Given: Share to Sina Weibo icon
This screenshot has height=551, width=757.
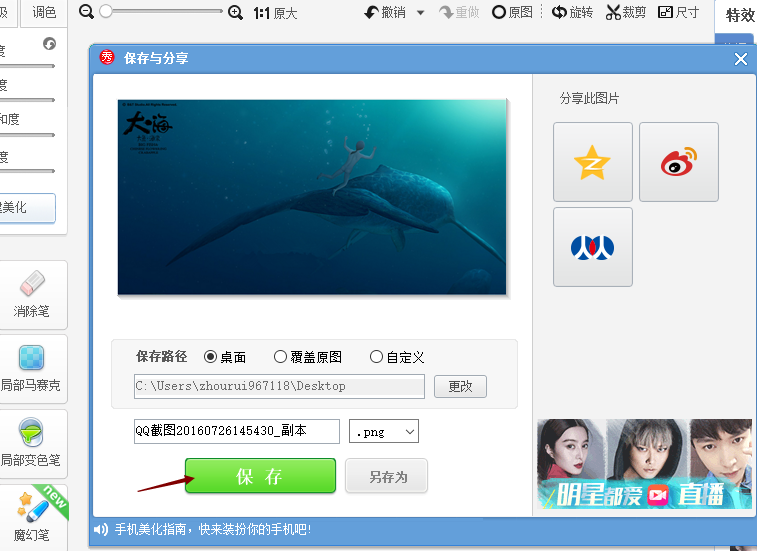Looking at the screenshot, I should tap(679, 162).
